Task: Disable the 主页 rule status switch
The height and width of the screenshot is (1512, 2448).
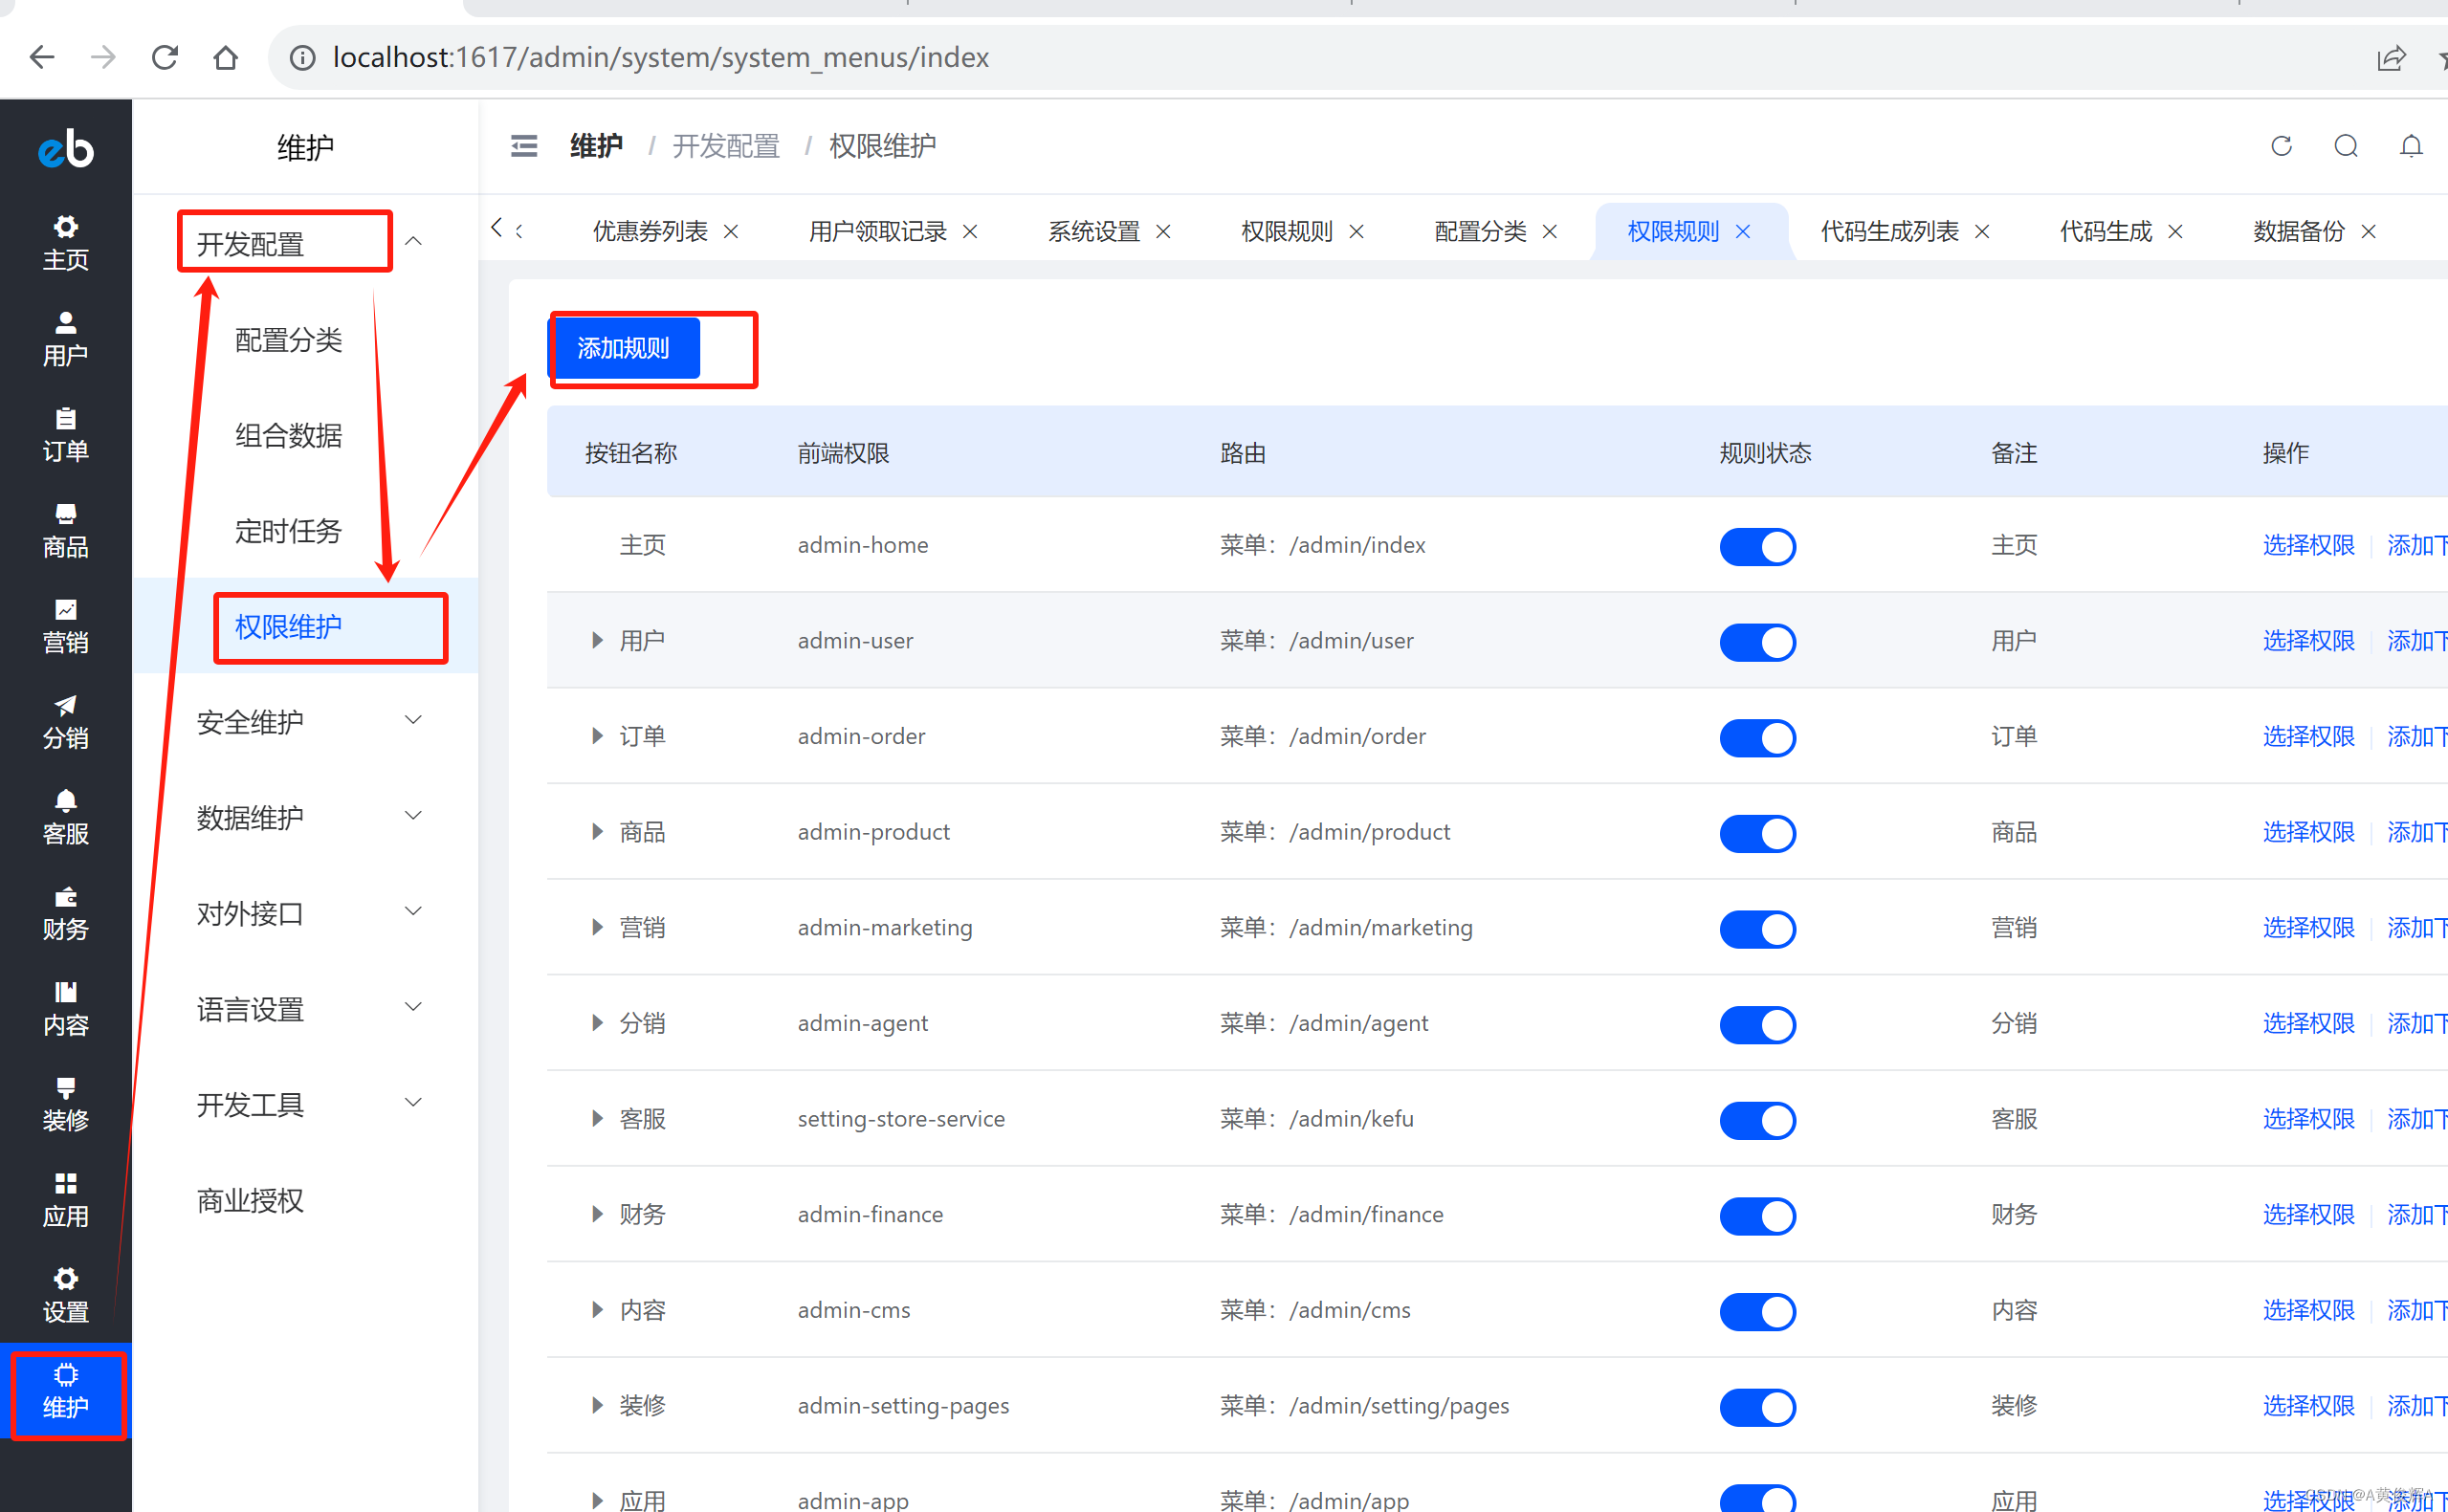Action: (x=1757, y=546)
